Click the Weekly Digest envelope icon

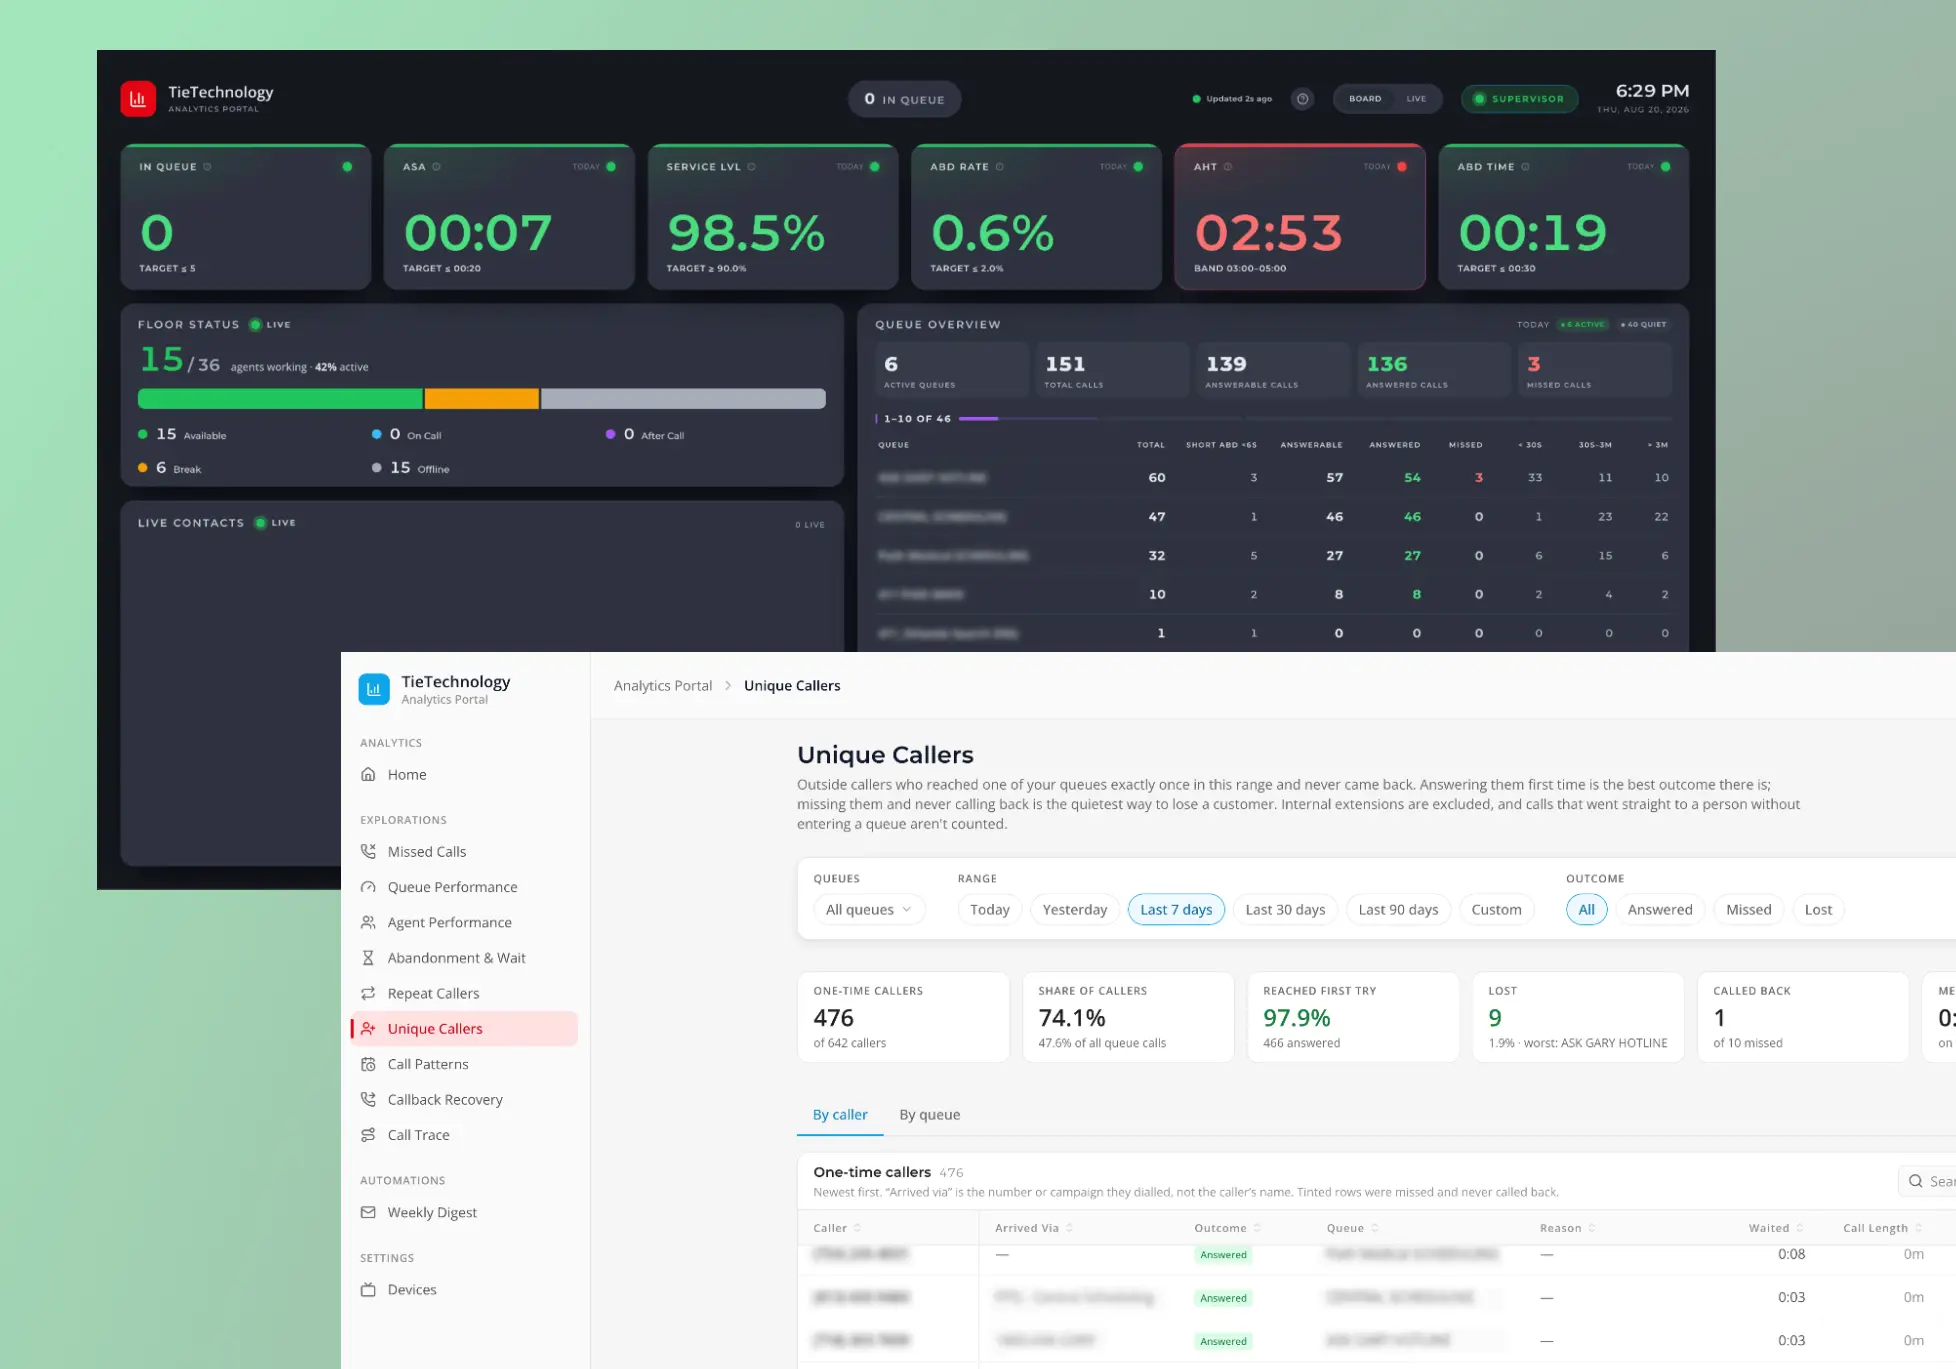(368, 1212)
